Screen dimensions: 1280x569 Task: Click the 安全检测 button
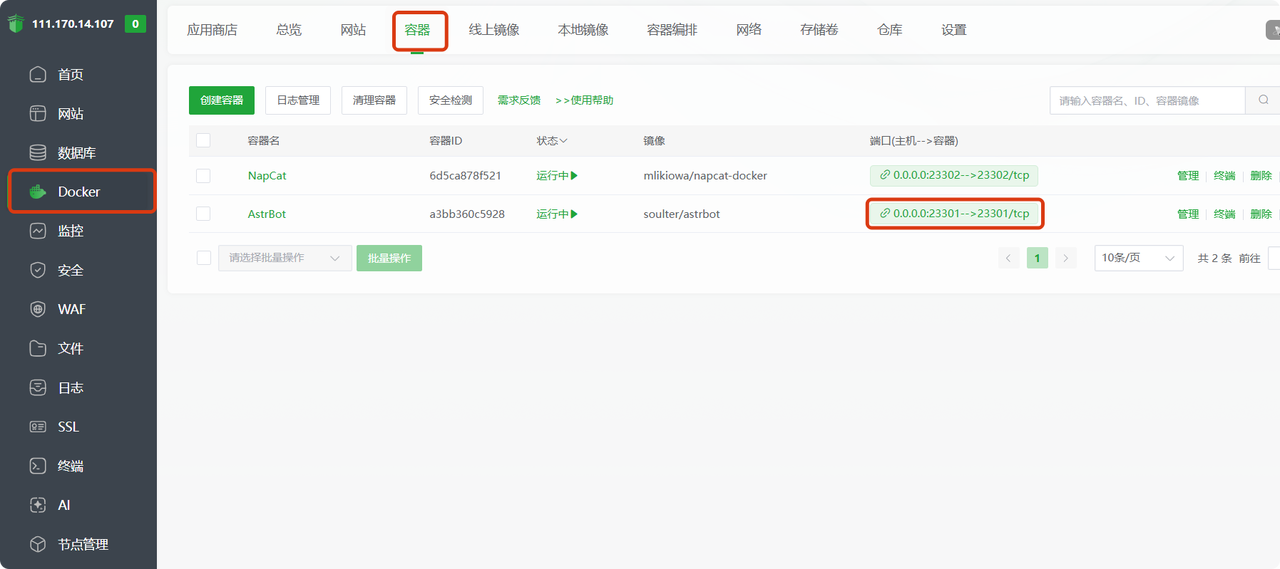pyautogui.click(x=450, y=100)
